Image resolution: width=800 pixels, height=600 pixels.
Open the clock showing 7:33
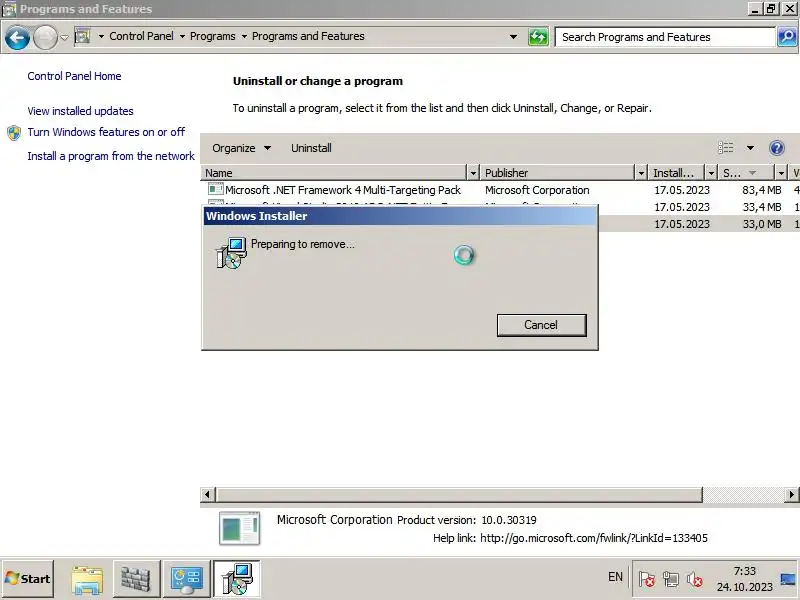pyautogui.click(x=744, y=579)
